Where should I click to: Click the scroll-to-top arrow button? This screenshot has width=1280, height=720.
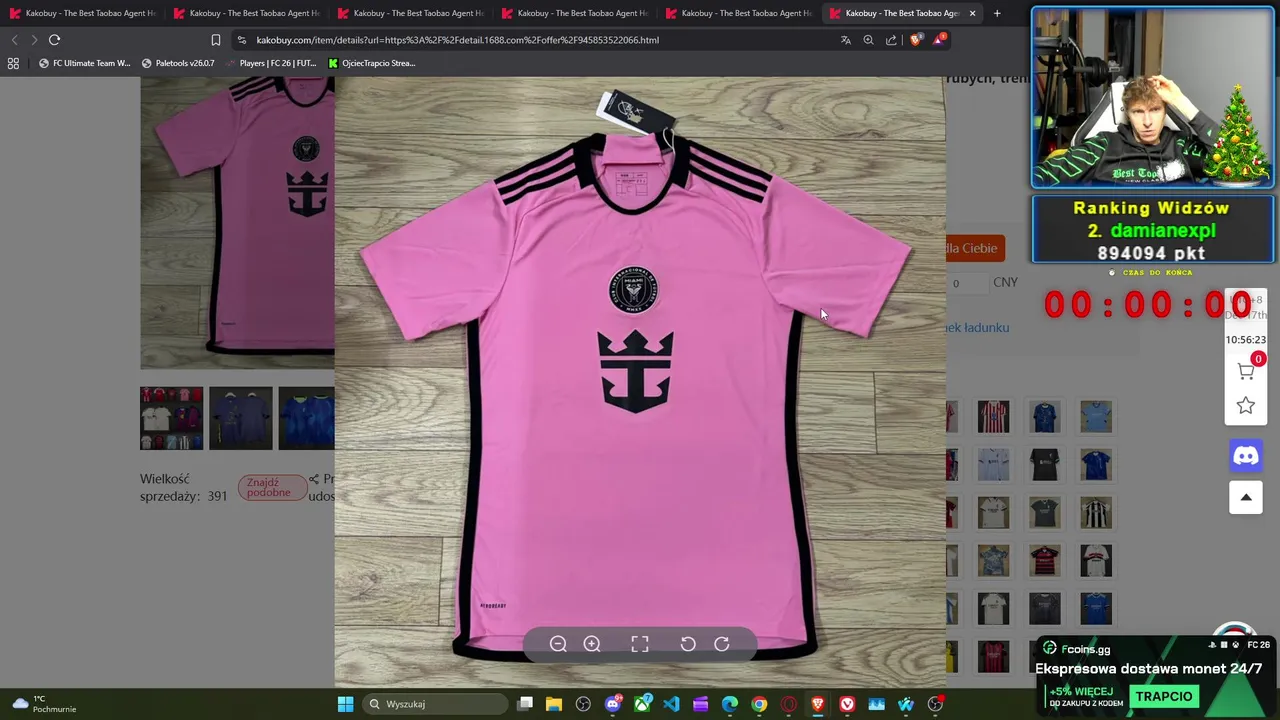(x=1246, y=497)
